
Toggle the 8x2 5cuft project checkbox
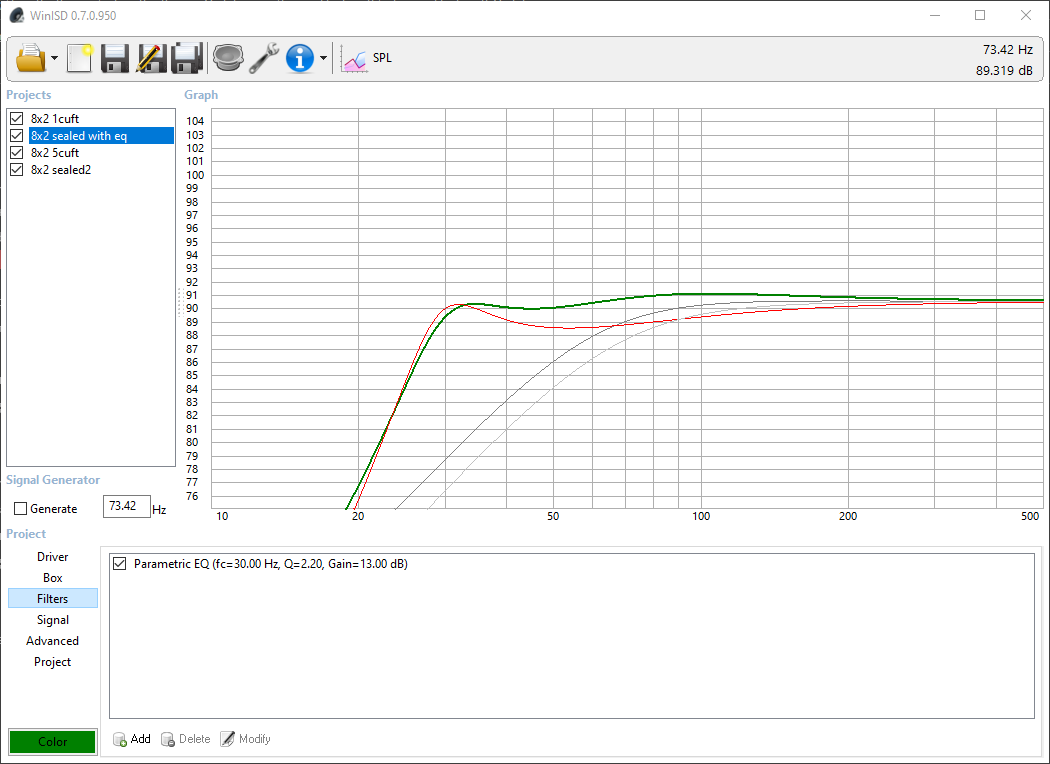(17, 153)
